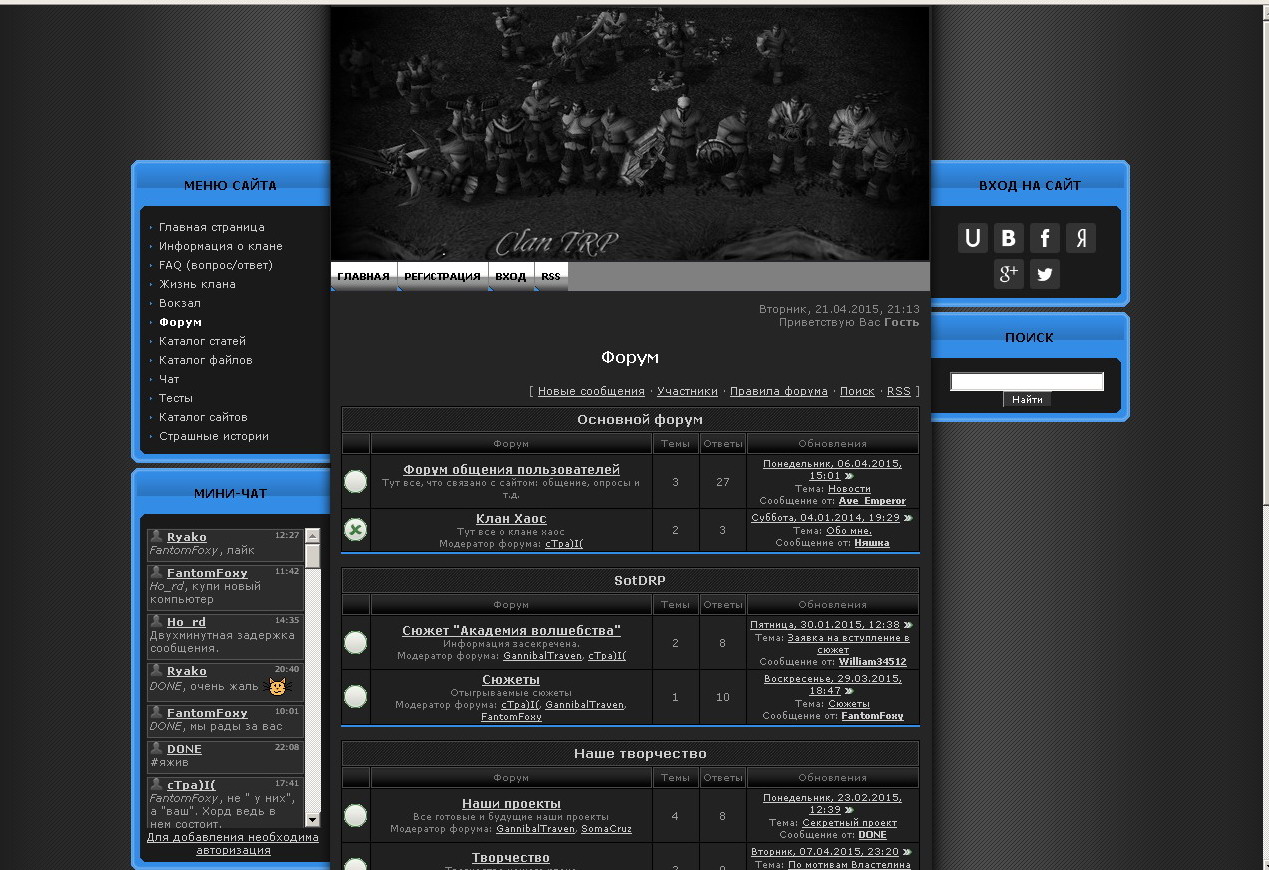
Task: Choose the Google Plus login icon
Action: tap(1008, 274)
